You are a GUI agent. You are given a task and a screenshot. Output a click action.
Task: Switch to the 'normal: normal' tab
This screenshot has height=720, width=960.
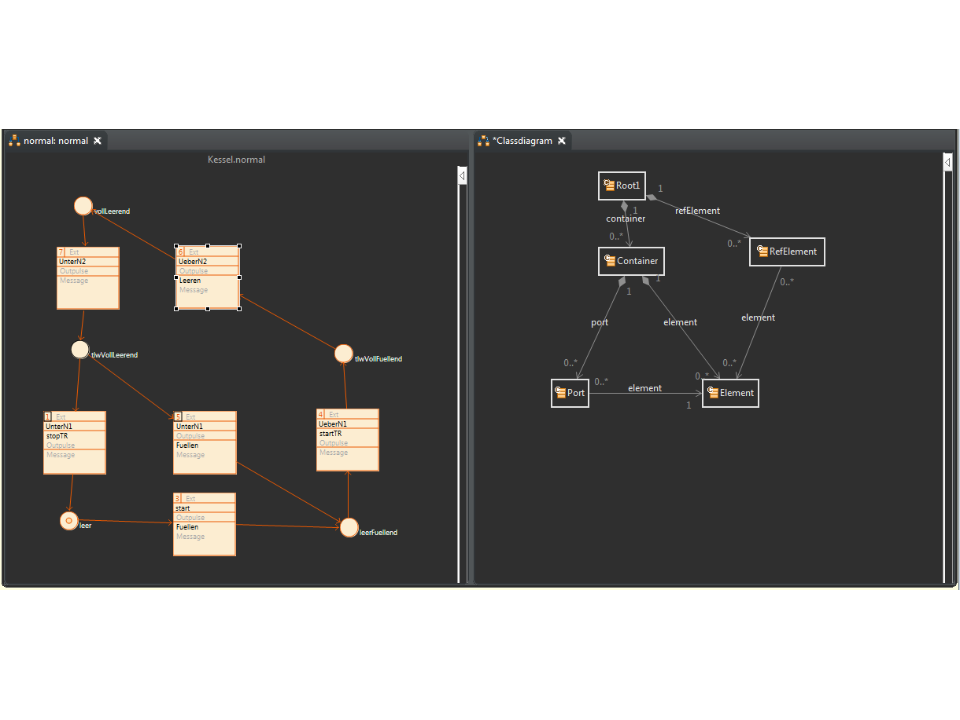click(x=55, y=141)
